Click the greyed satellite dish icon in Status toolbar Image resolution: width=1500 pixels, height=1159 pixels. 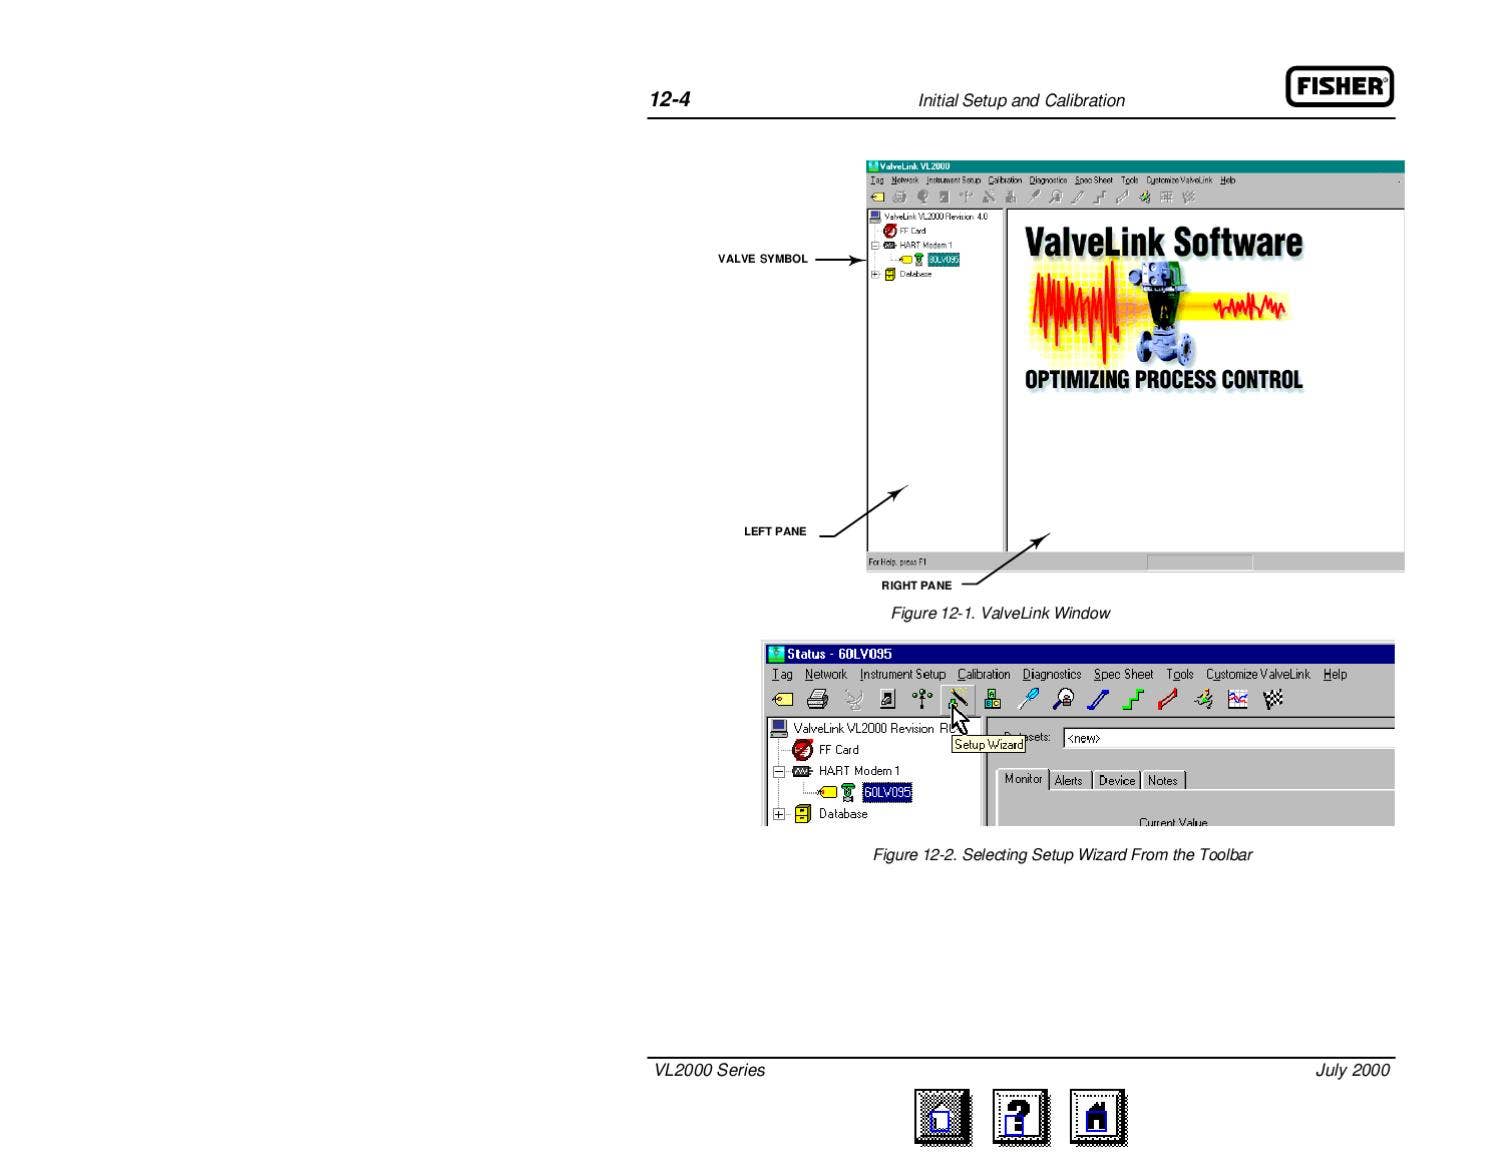click(853, 700)
